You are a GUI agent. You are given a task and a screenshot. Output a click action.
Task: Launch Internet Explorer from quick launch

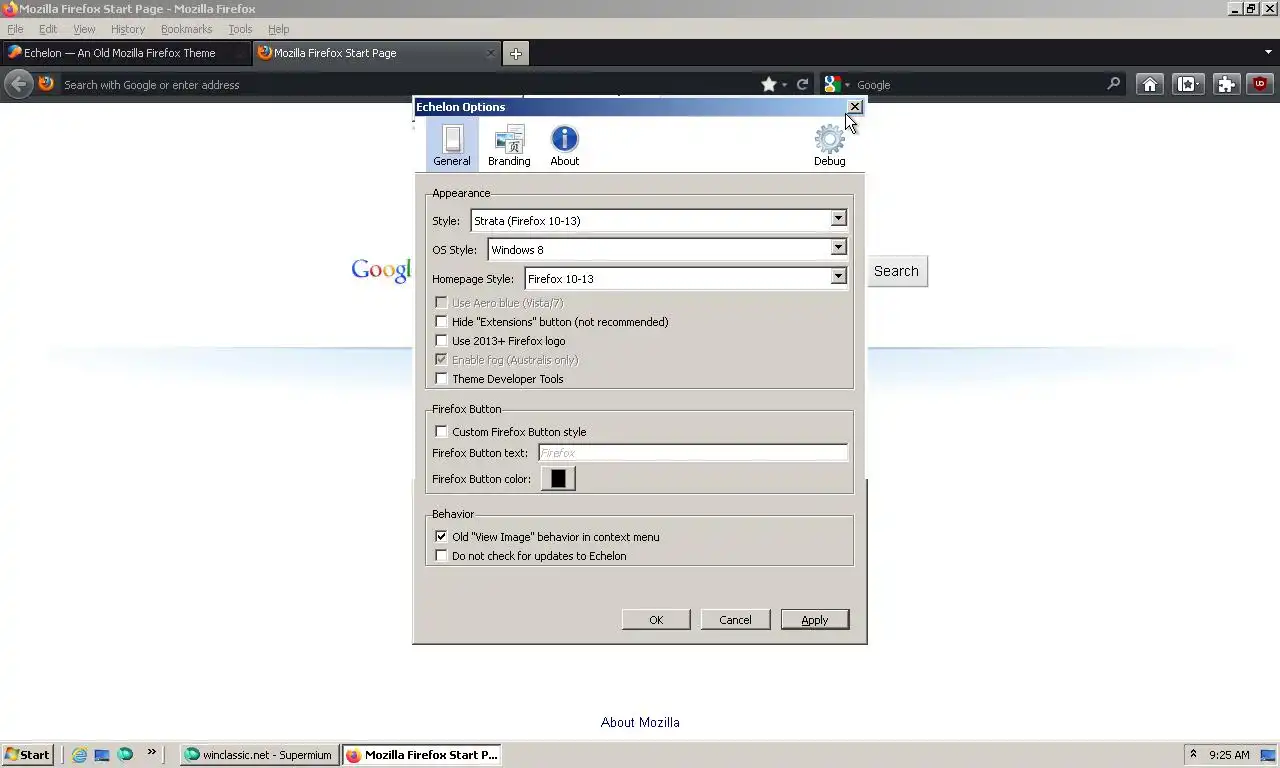click(x=79, y=755)
